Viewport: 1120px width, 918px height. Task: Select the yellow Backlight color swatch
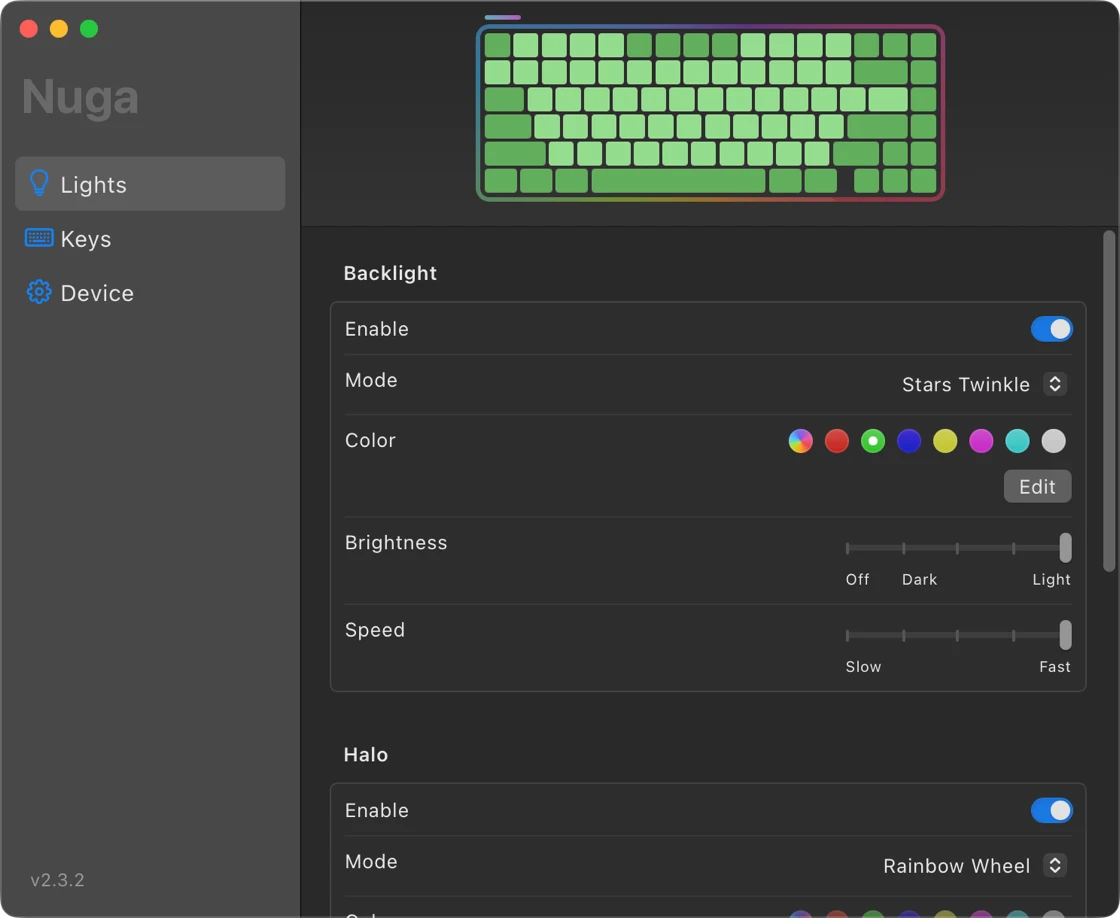945,441
